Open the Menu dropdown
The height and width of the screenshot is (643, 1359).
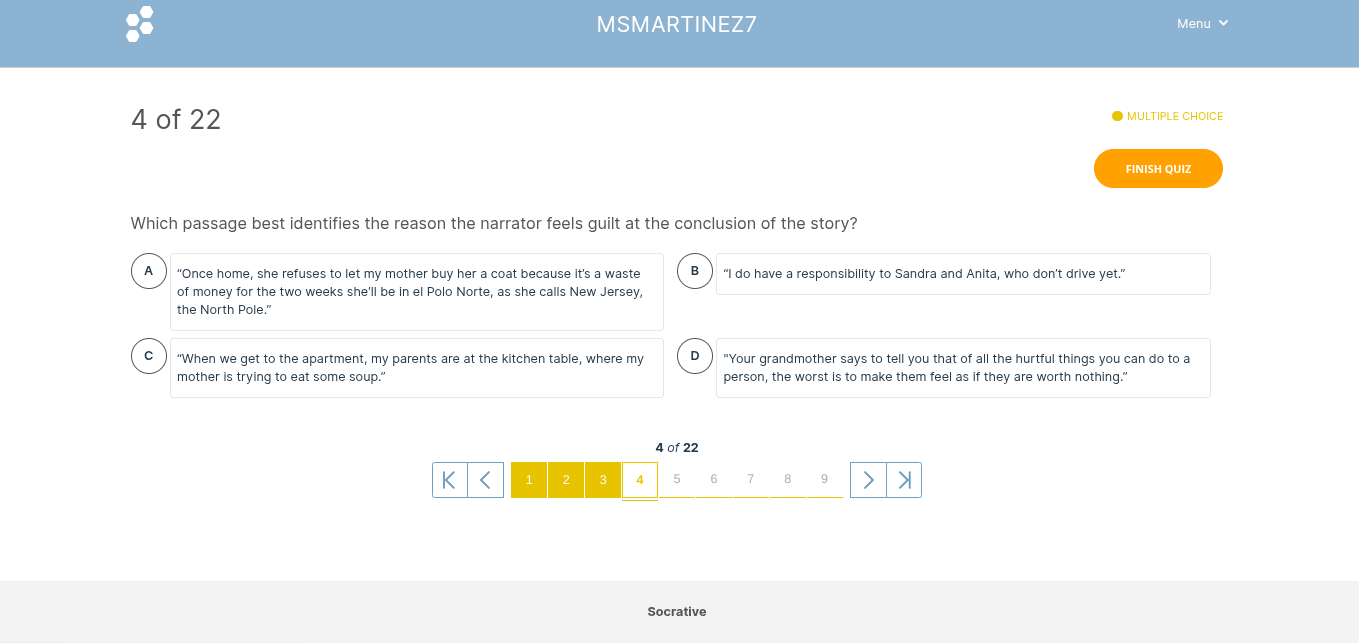point(1194,24)
